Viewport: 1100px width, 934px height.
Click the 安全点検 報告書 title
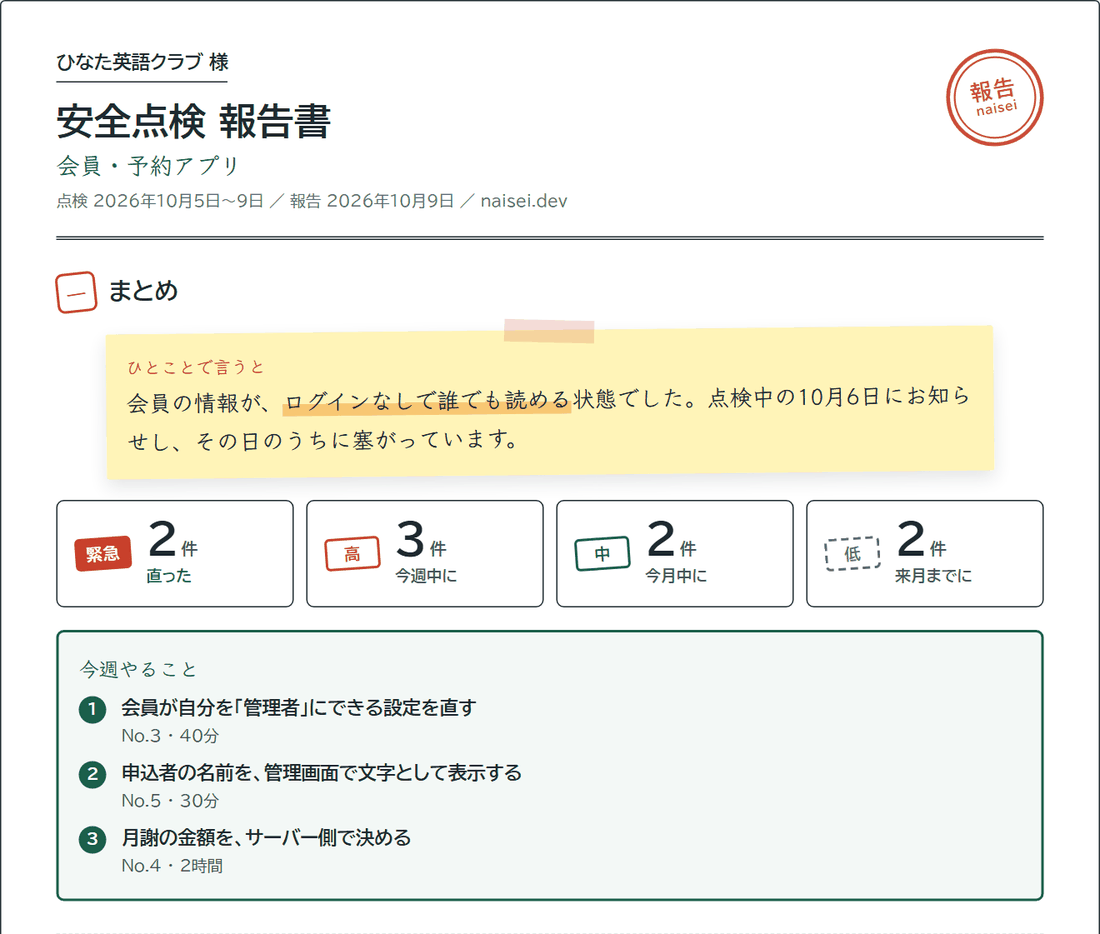[x=194, y=121]
